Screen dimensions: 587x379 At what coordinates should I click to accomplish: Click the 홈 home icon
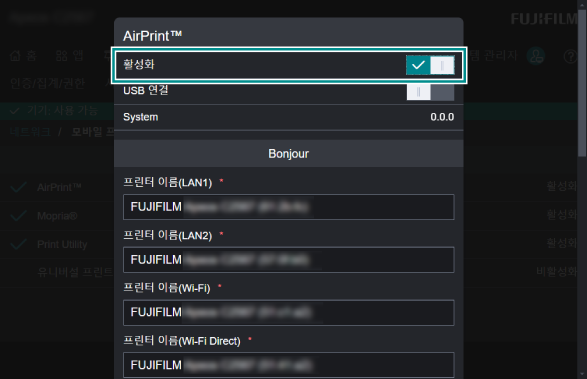(15, 56)
